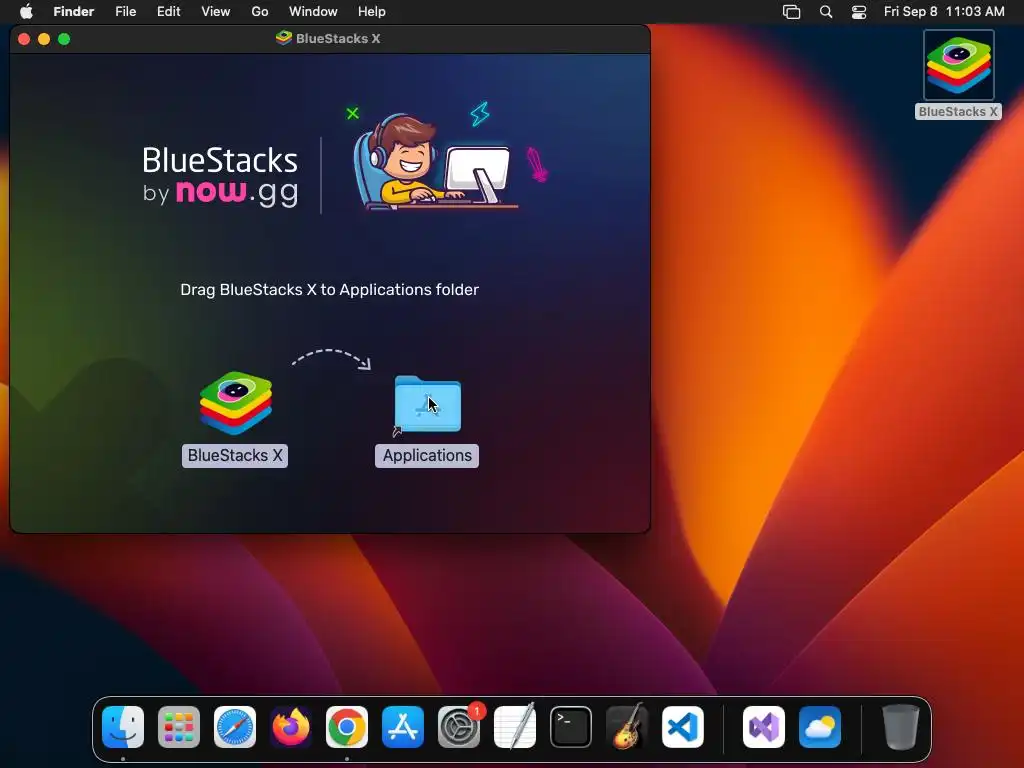Image resolution: width=1024 pixels, height=768 pixels.
Task: Open Finder from the dock
Action: click(x=123, y=727)
